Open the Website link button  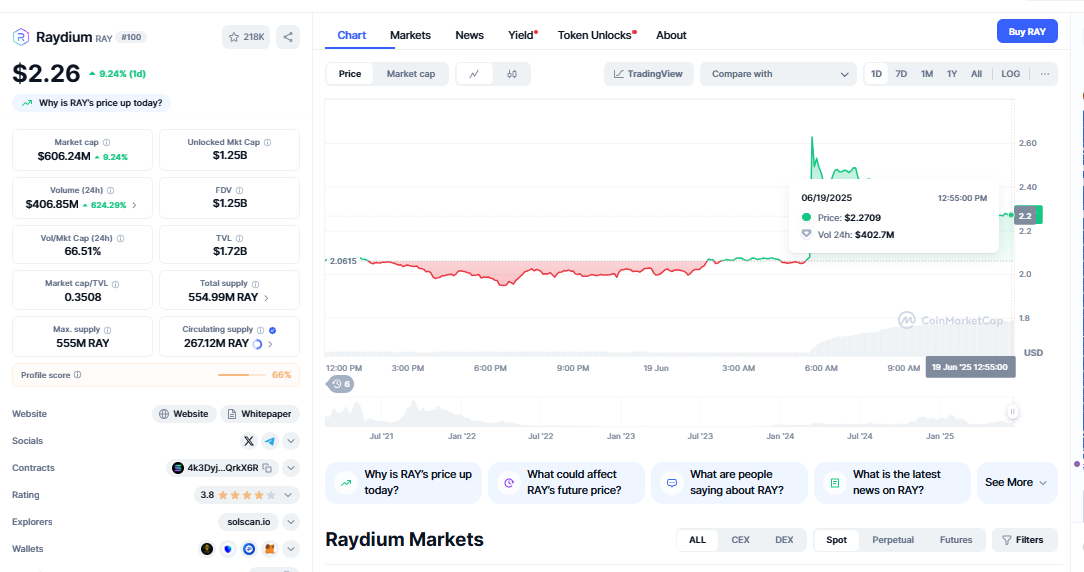tap(184, 414)
